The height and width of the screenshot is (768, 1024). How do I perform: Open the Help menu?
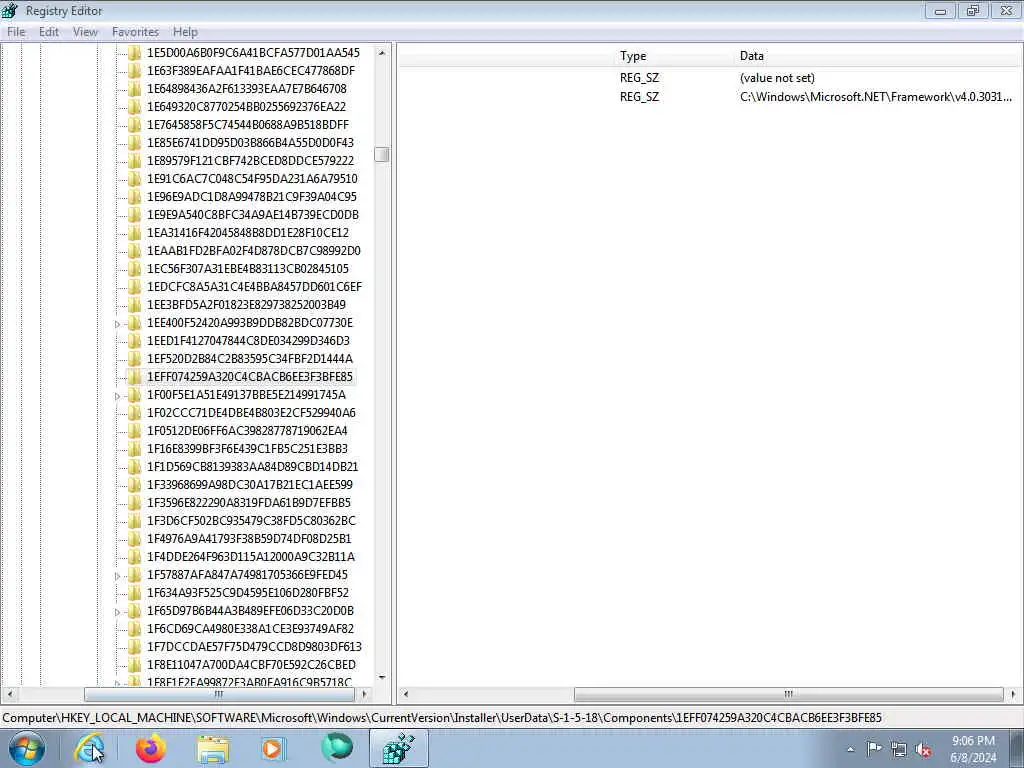(x=185, y=32)
